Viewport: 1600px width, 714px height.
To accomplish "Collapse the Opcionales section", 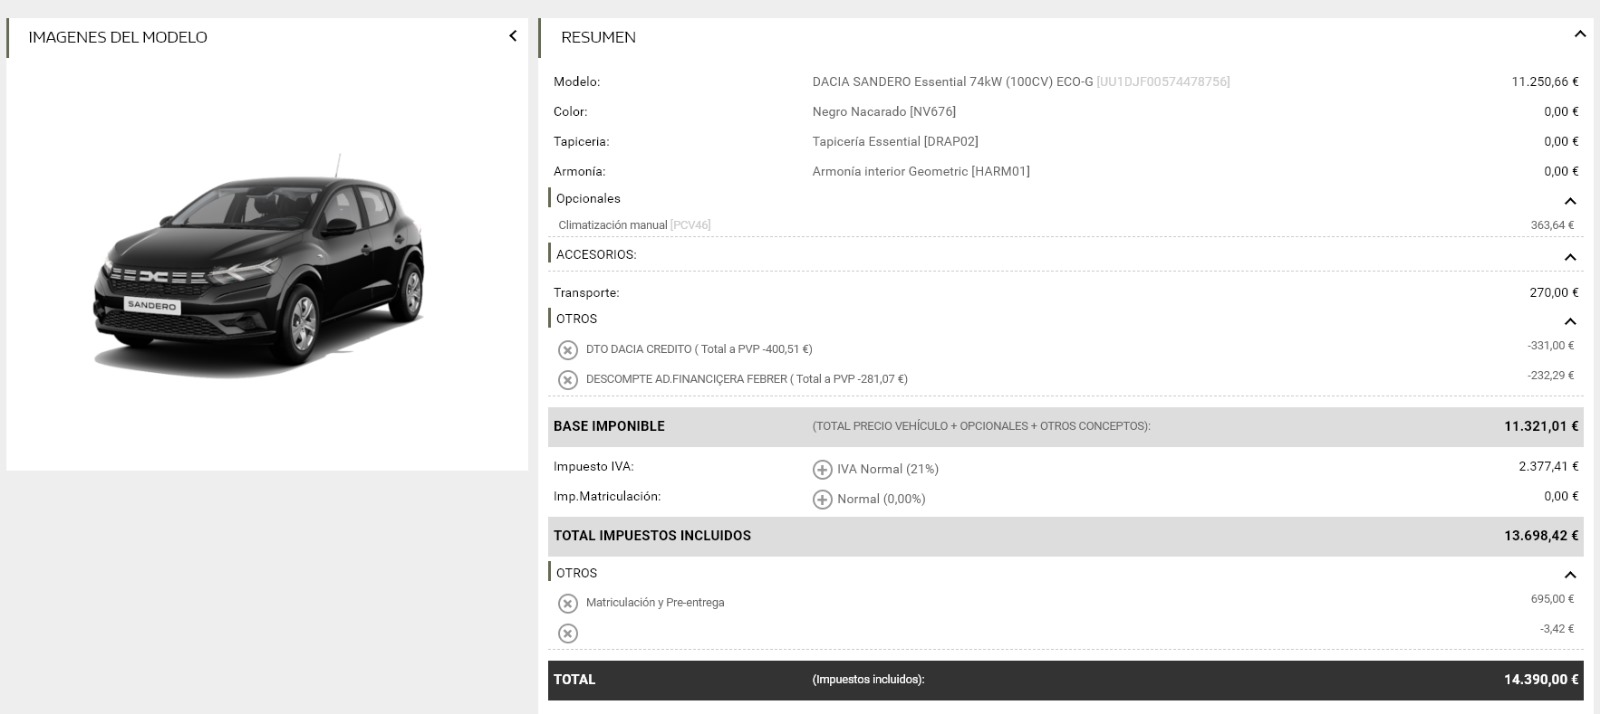I will (x=1570, y=201).
